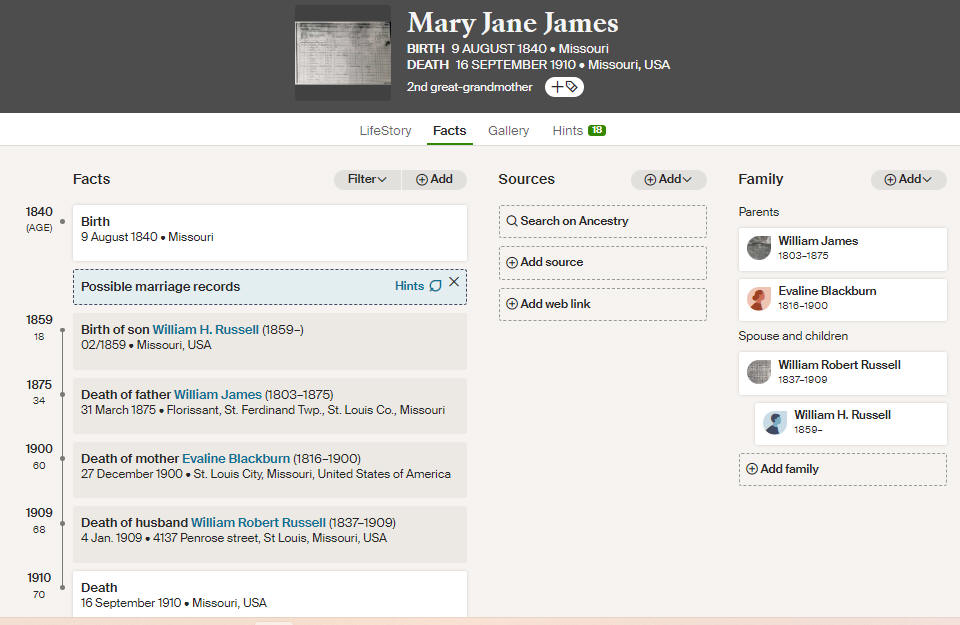Viewport: 960px width, 625px height.
Task: Click the leaf hint icon in marriage records
Action: click(x=435, y=286)
